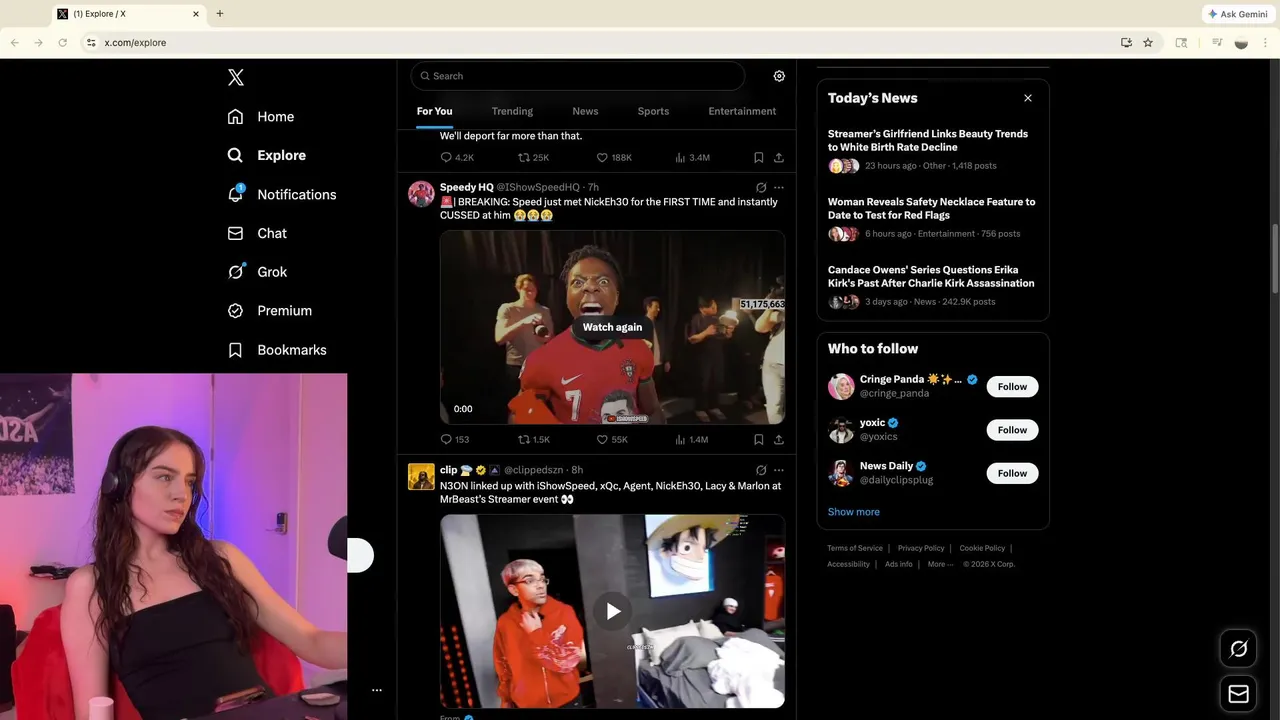
Task: Reply to the post with 4.2K comments
Action: [457, 158]
